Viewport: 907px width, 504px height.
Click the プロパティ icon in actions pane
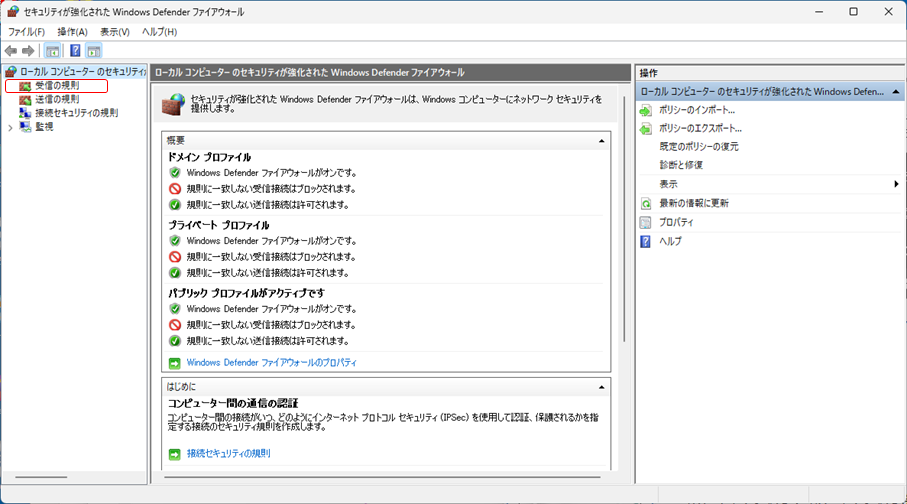pos(646,222)
